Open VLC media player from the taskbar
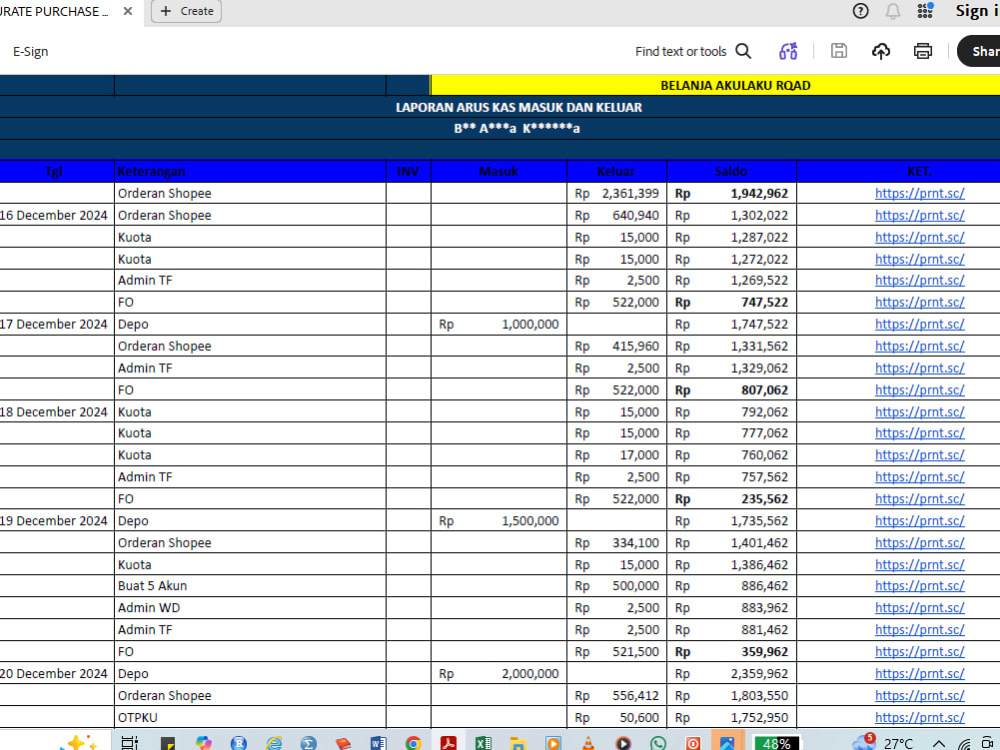This screenshot has width=1000, height=750. 588,743
